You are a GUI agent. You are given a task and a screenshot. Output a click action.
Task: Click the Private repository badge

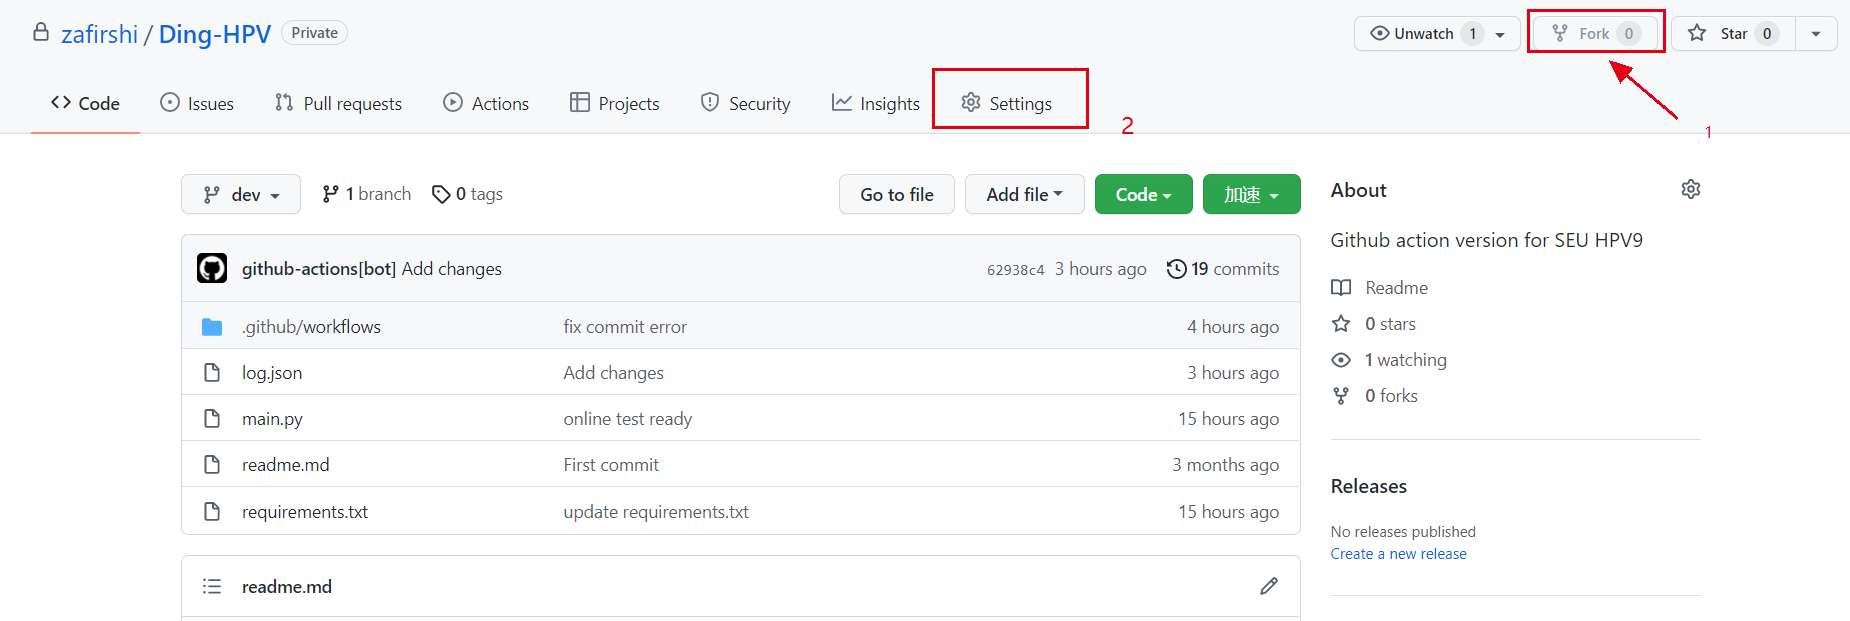coord(314,33)
